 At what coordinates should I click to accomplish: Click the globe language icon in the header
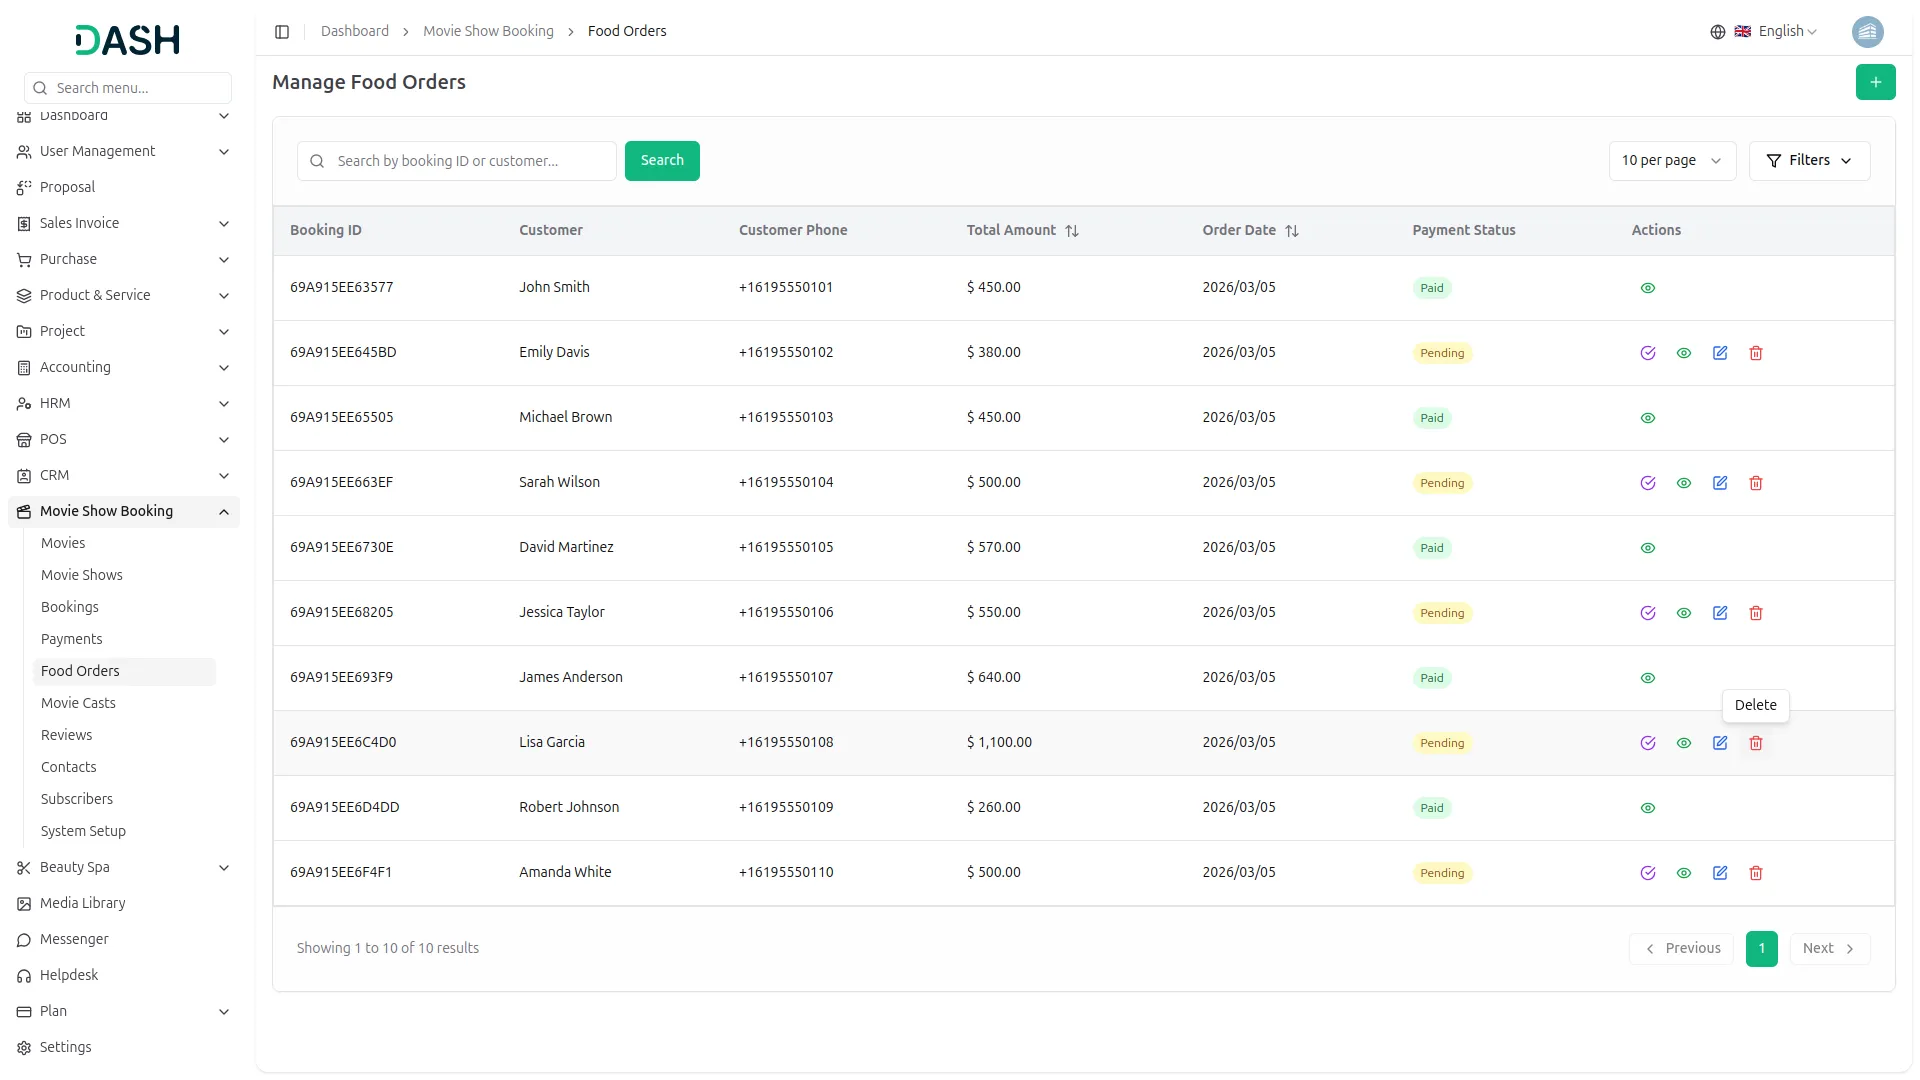(1717, 31)
